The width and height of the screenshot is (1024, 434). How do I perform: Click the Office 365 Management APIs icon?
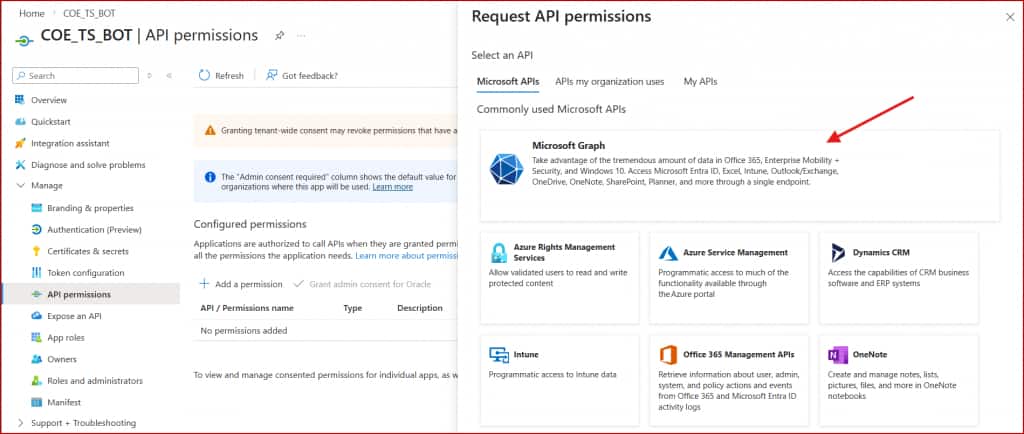coord(668,355)
